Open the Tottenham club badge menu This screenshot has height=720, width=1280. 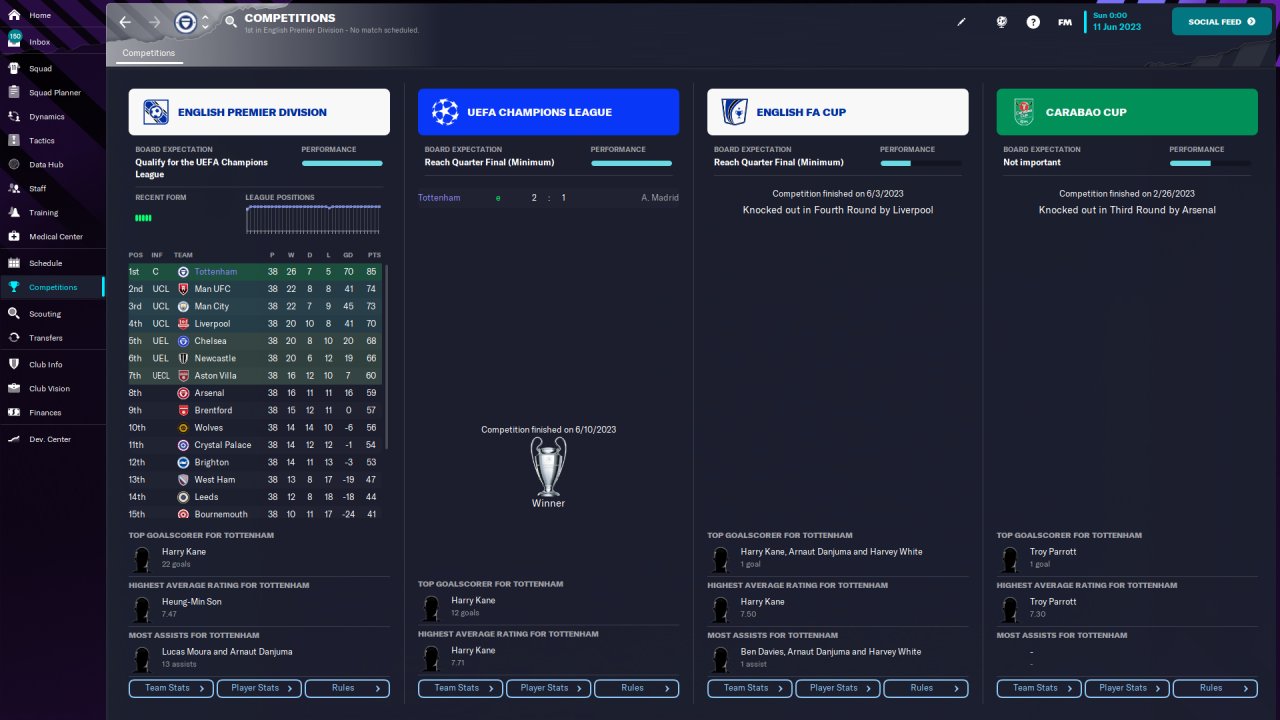(x=185, y=22)
